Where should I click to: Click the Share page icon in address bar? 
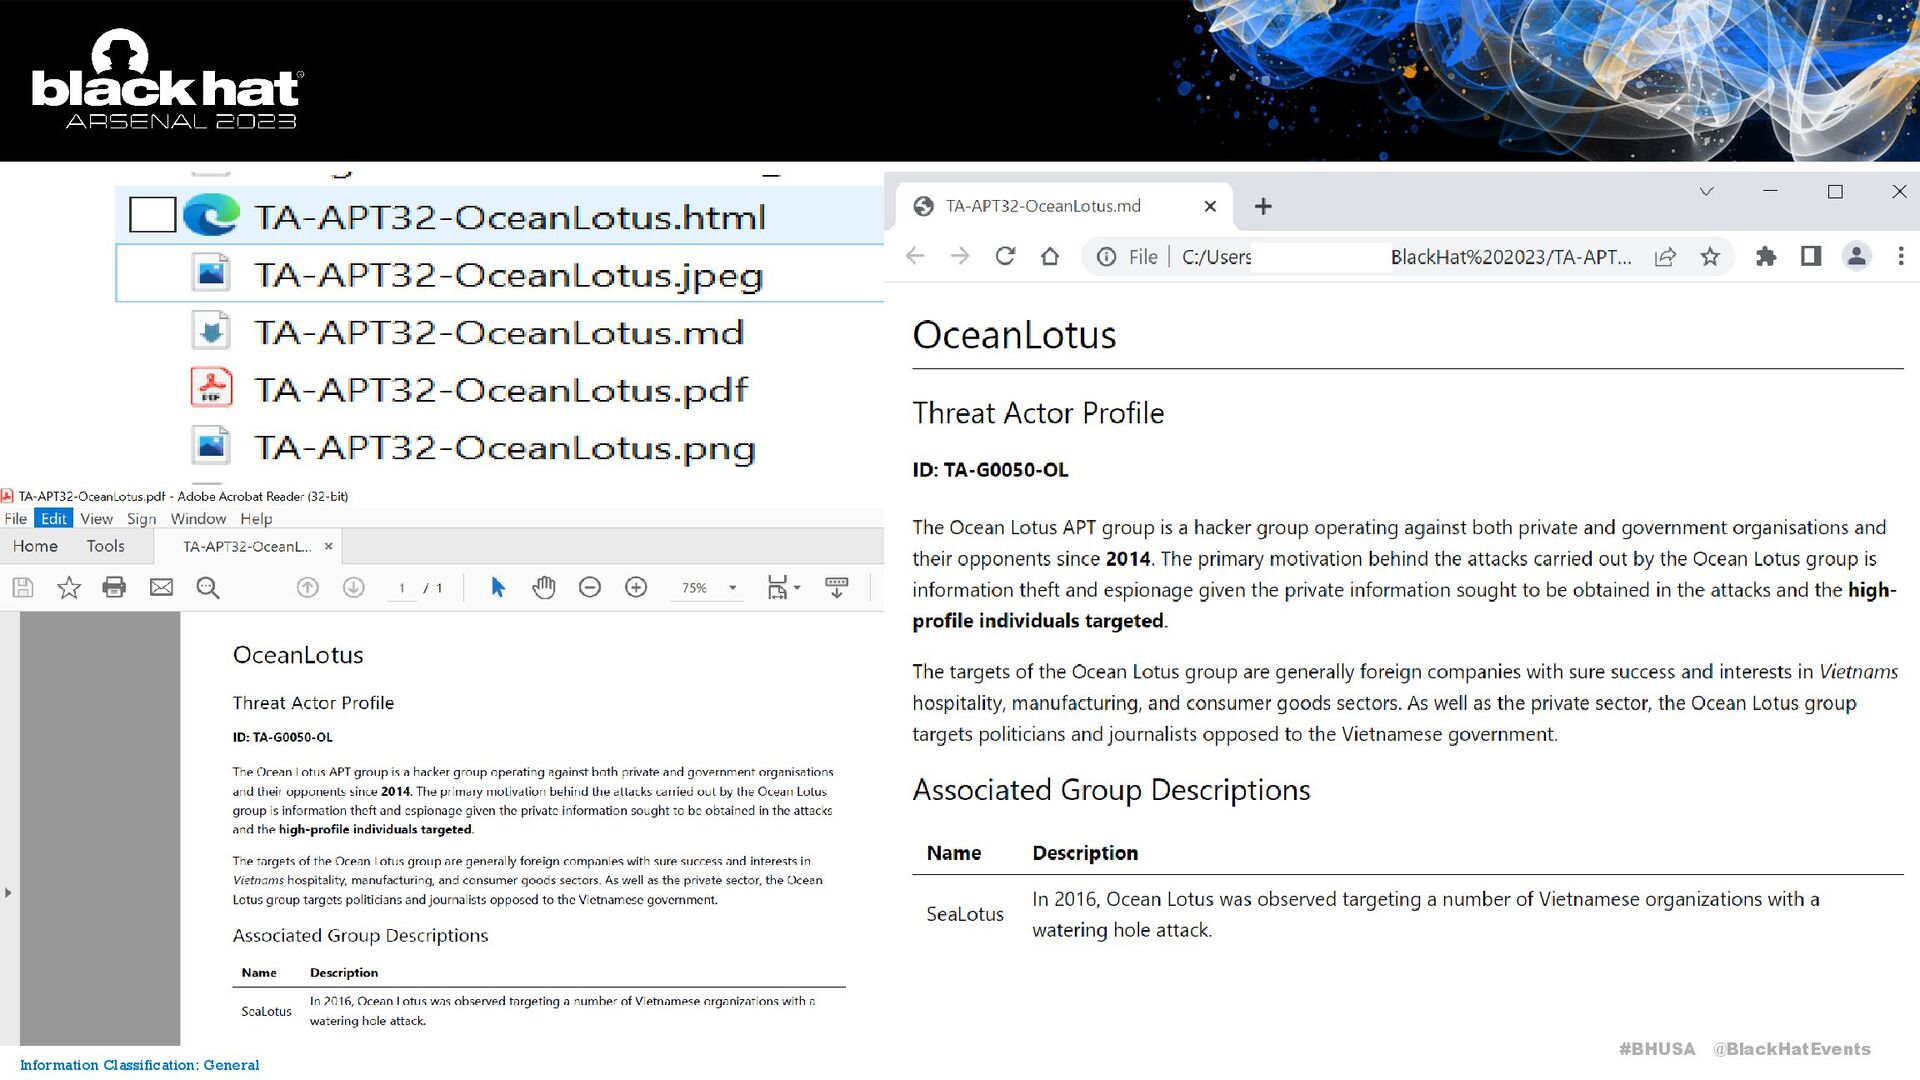[x=1665, y=257]
